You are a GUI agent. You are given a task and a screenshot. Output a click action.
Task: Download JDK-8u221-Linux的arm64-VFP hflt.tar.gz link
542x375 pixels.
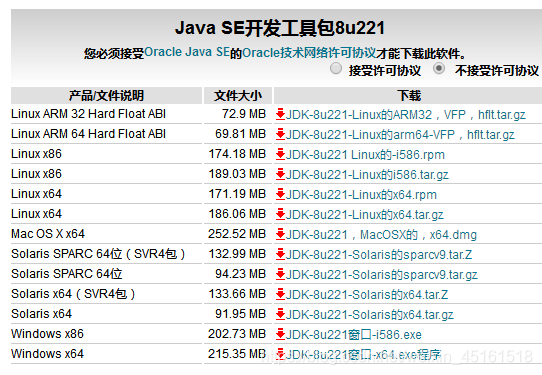pyautogui.click(x=400, y=134)
